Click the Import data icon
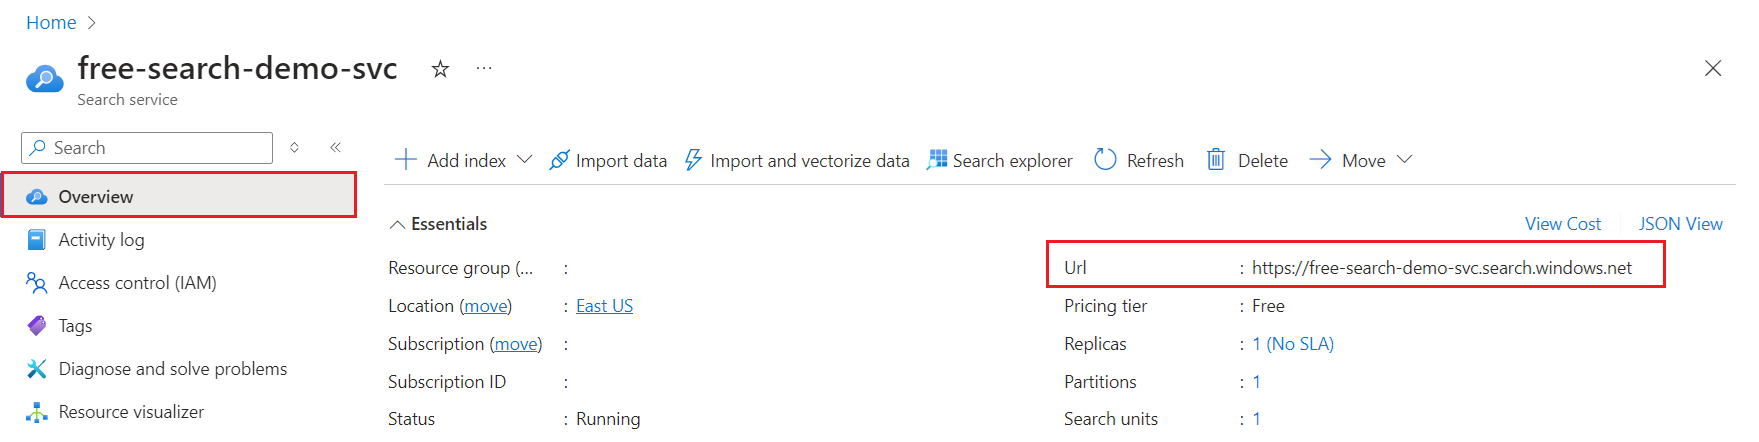The width and height of the screenshot is (1759, 442). [560, 160]
